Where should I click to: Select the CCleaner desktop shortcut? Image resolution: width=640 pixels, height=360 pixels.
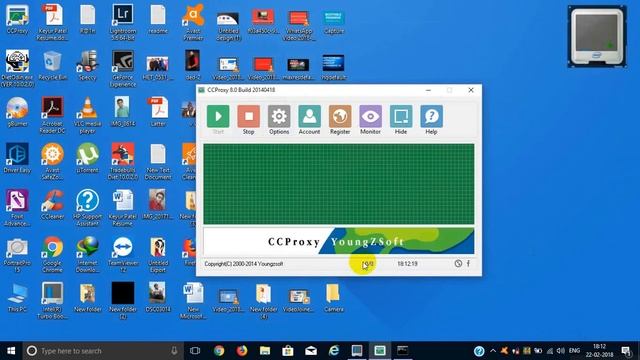tap(52, 205)
